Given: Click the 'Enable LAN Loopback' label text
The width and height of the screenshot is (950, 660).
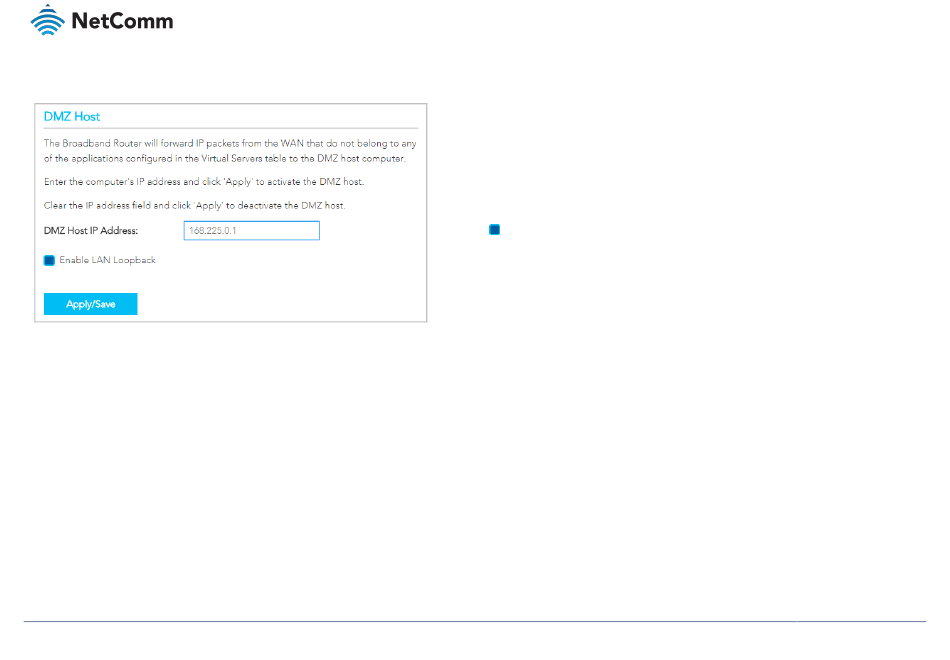Looking at the screenshot, I should pos(107,260).
